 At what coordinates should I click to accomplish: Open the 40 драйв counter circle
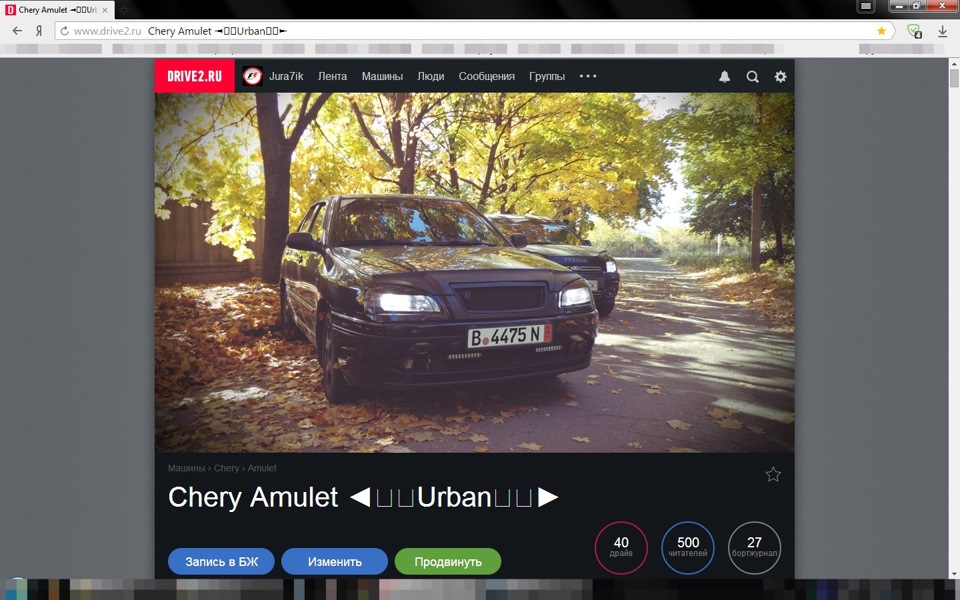coord(621,547)
